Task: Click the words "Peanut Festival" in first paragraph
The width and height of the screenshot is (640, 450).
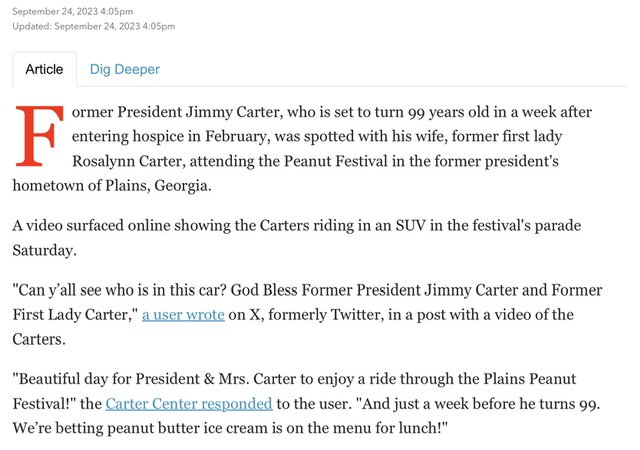Action: (336, 161)
